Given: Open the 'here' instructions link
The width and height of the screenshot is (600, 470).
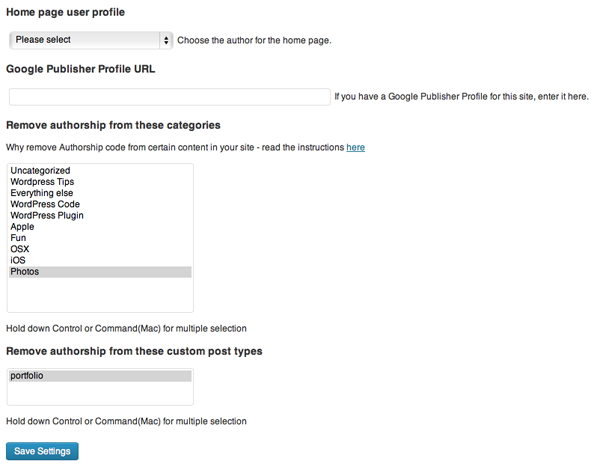Looking at the screenshot, I should pyautogui.click(x=355, y=147).
